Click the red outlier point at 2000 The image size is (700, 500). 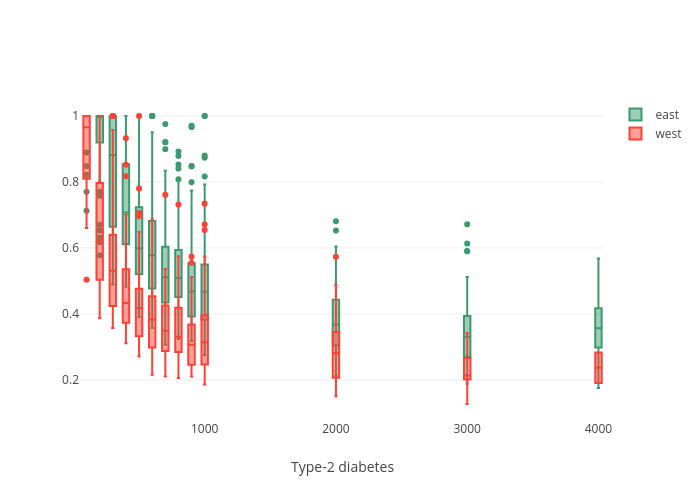(x=336, y=257)
